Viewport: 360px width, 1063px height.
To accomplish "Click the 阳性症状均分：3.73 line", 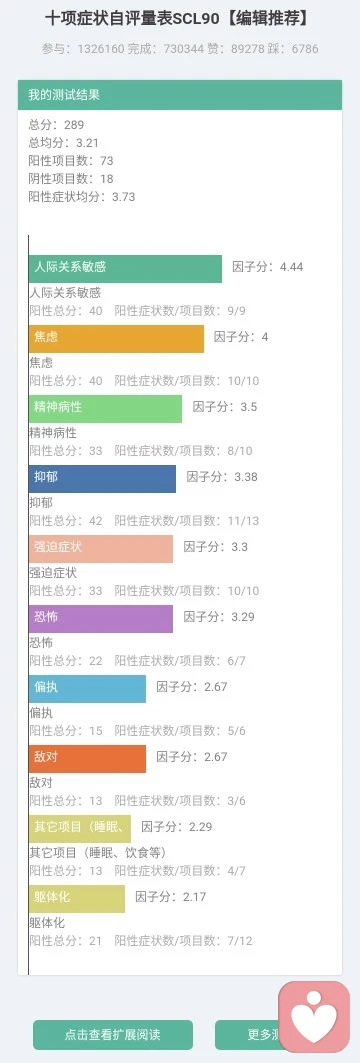I will tap(82, 197).
